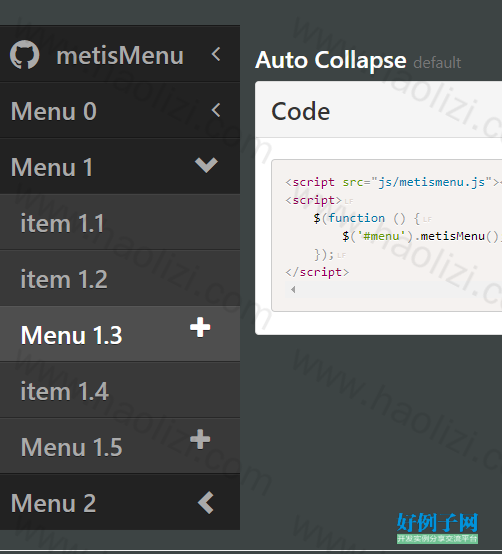Click the arrow beside metisMenu
This screenshot has height=554, width=502.
point(216,54)
